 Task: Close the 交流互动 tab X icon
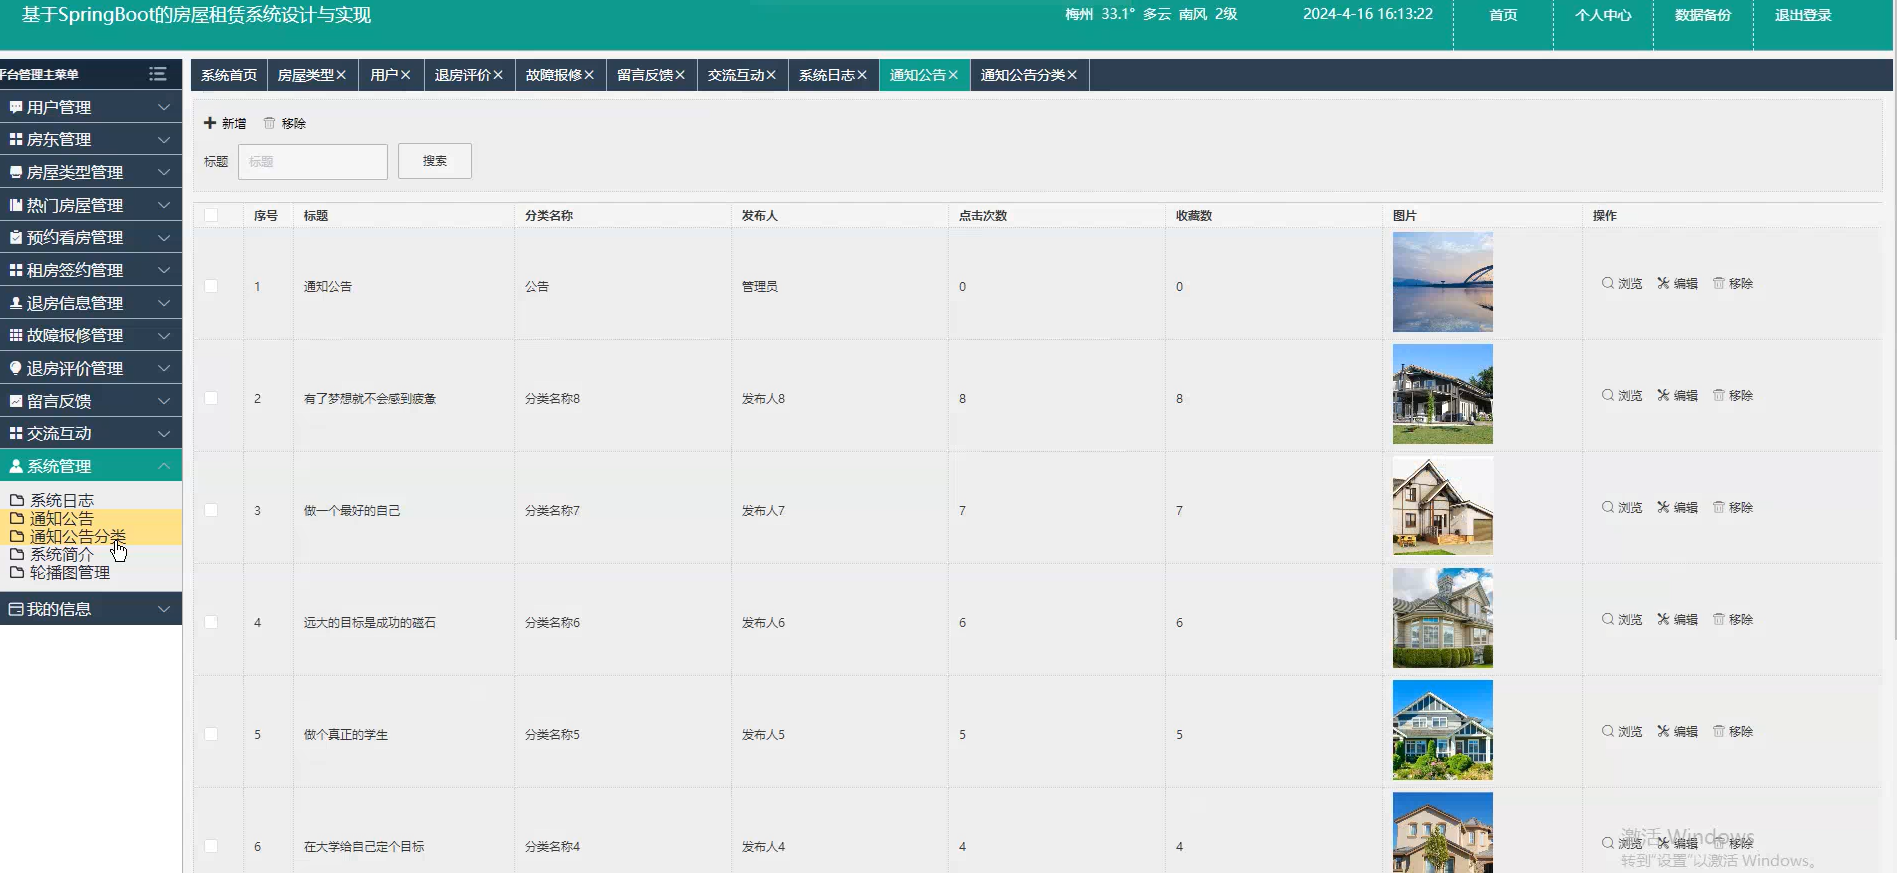(x=771, y=75)
